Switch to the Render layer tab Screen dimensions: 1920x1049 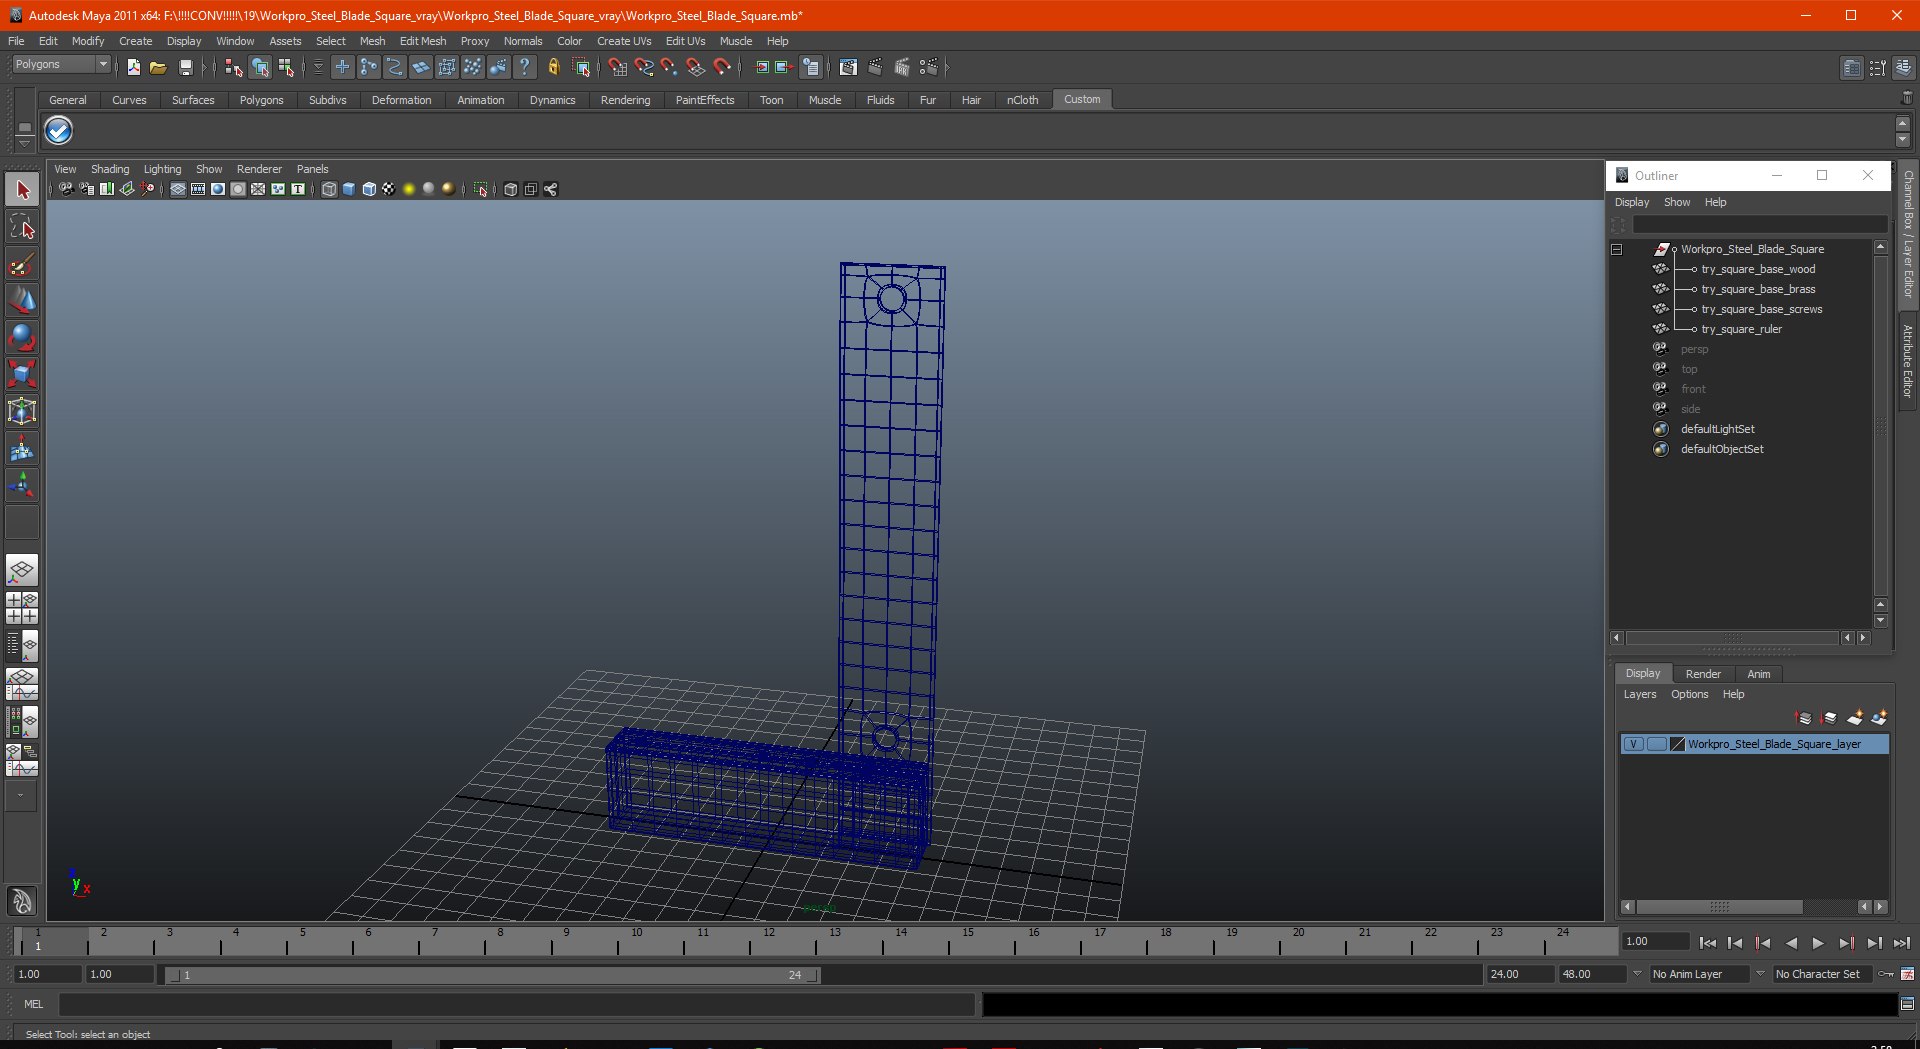coord(1703,674)
